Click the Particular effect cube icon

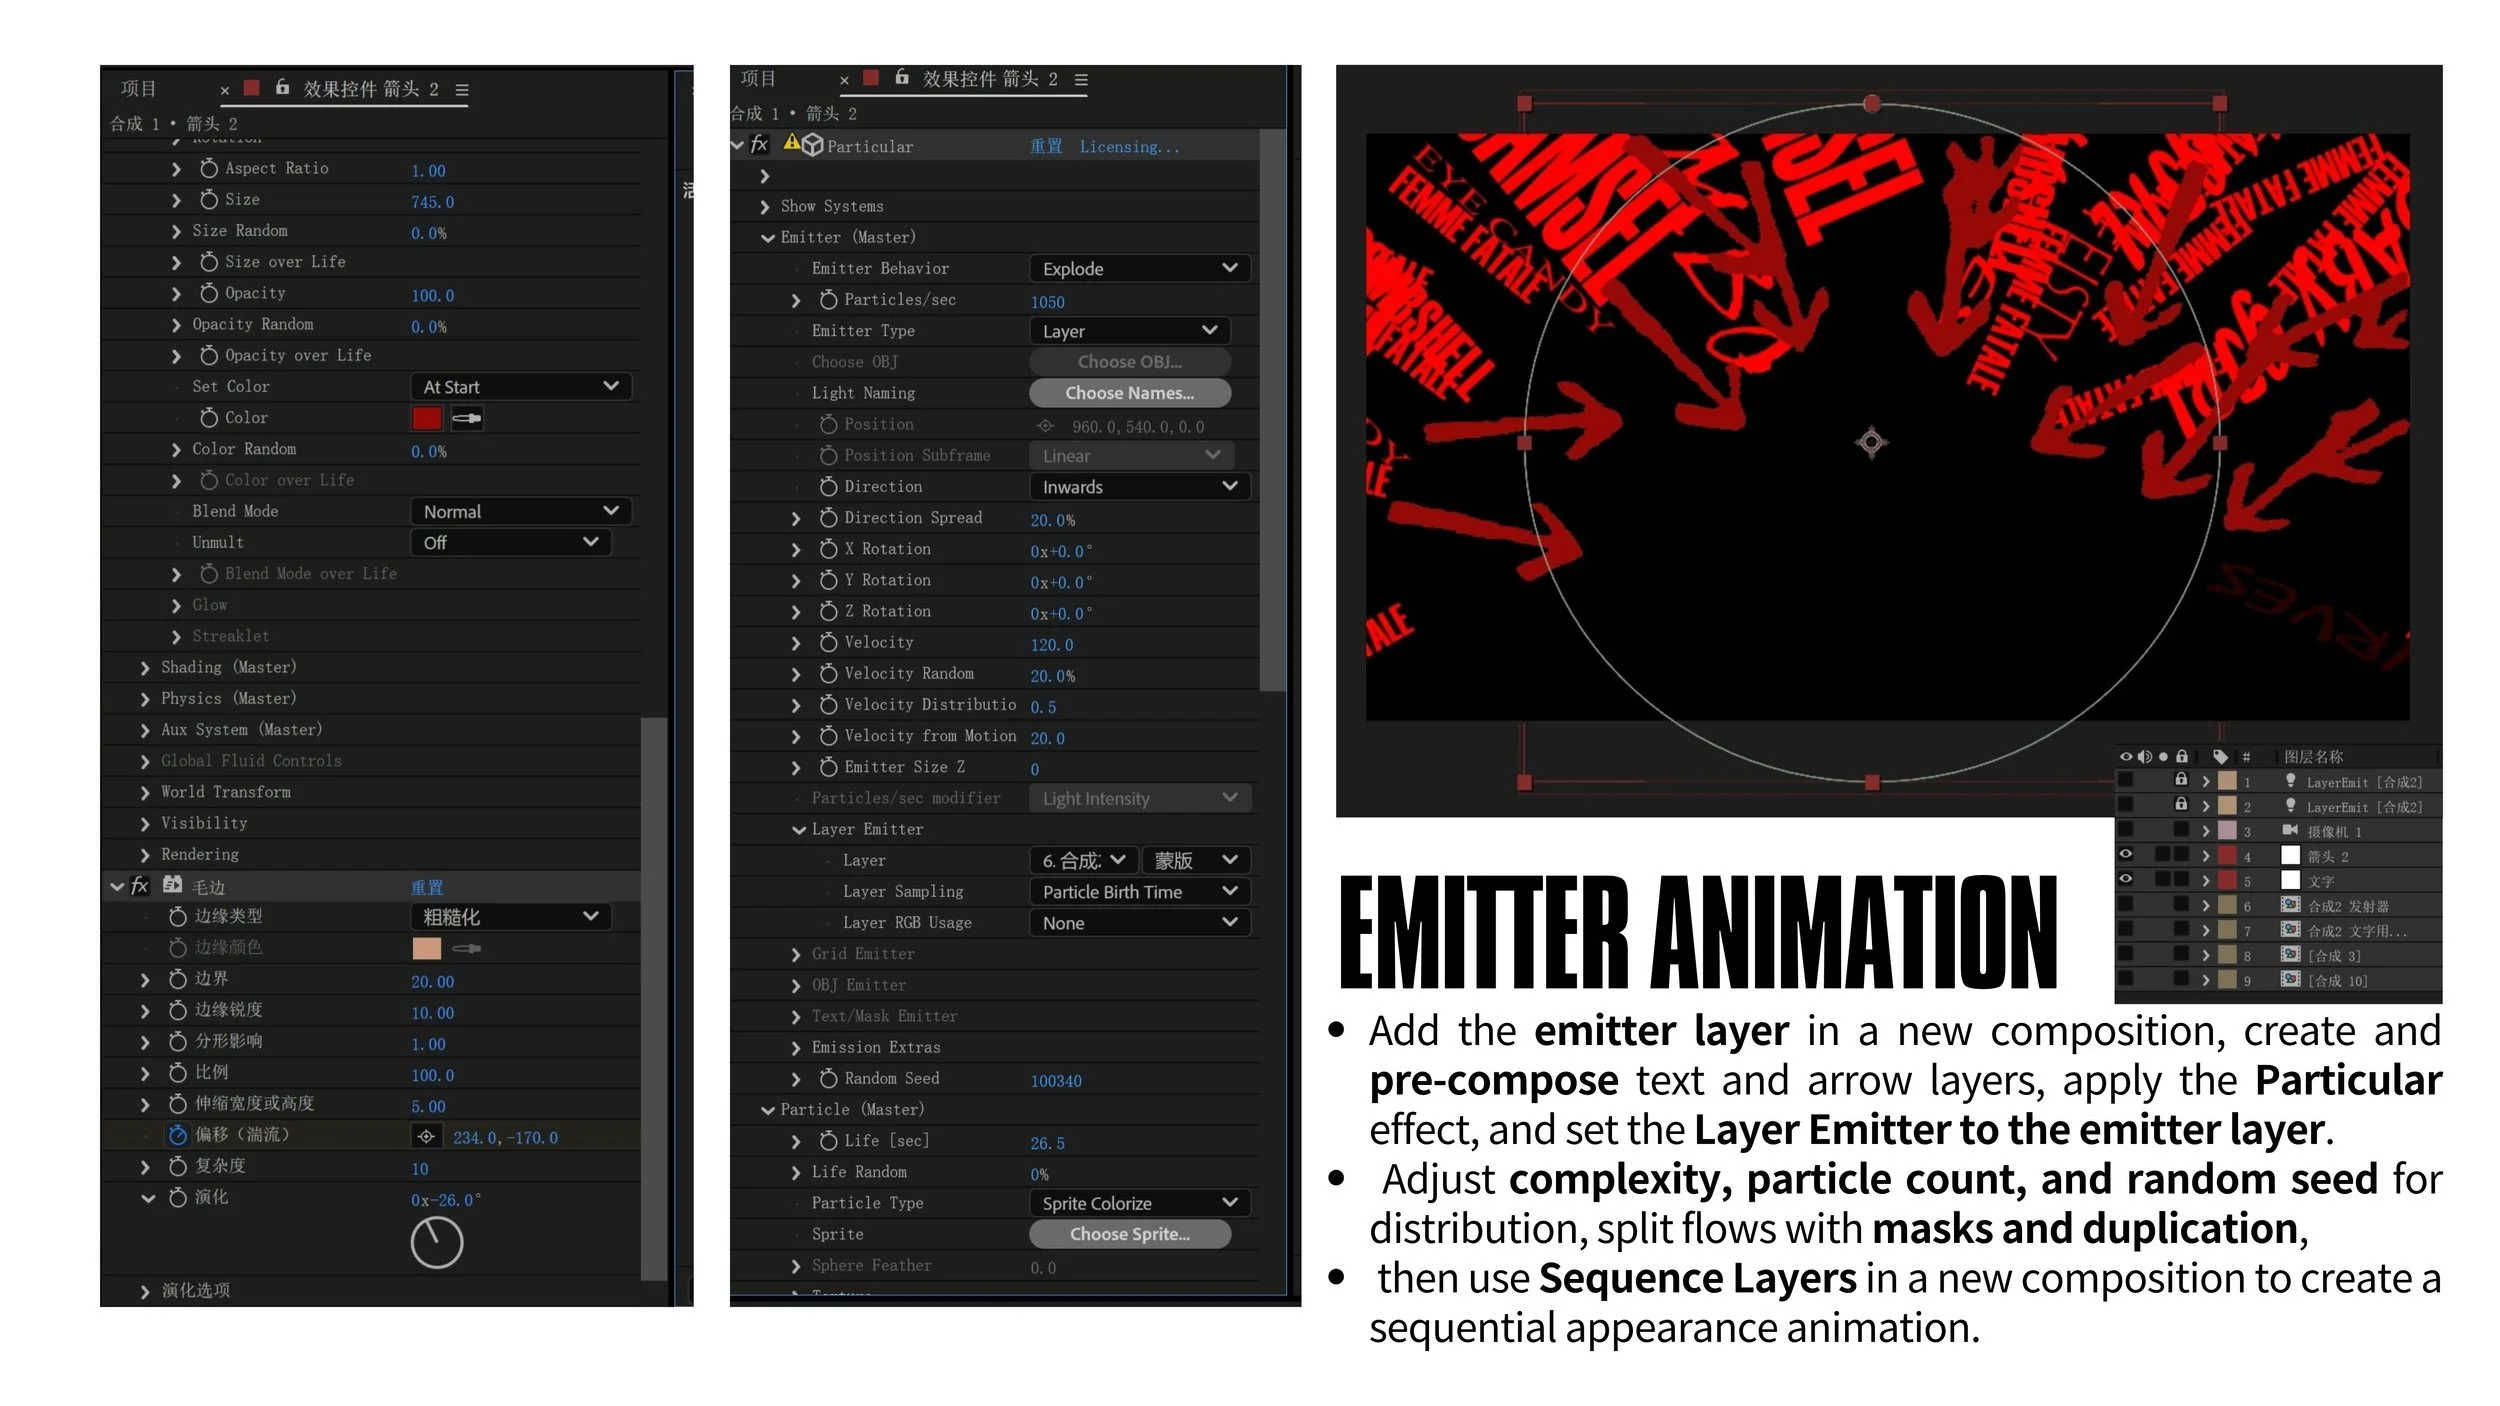pyautogui.click(x=813, y=145)
